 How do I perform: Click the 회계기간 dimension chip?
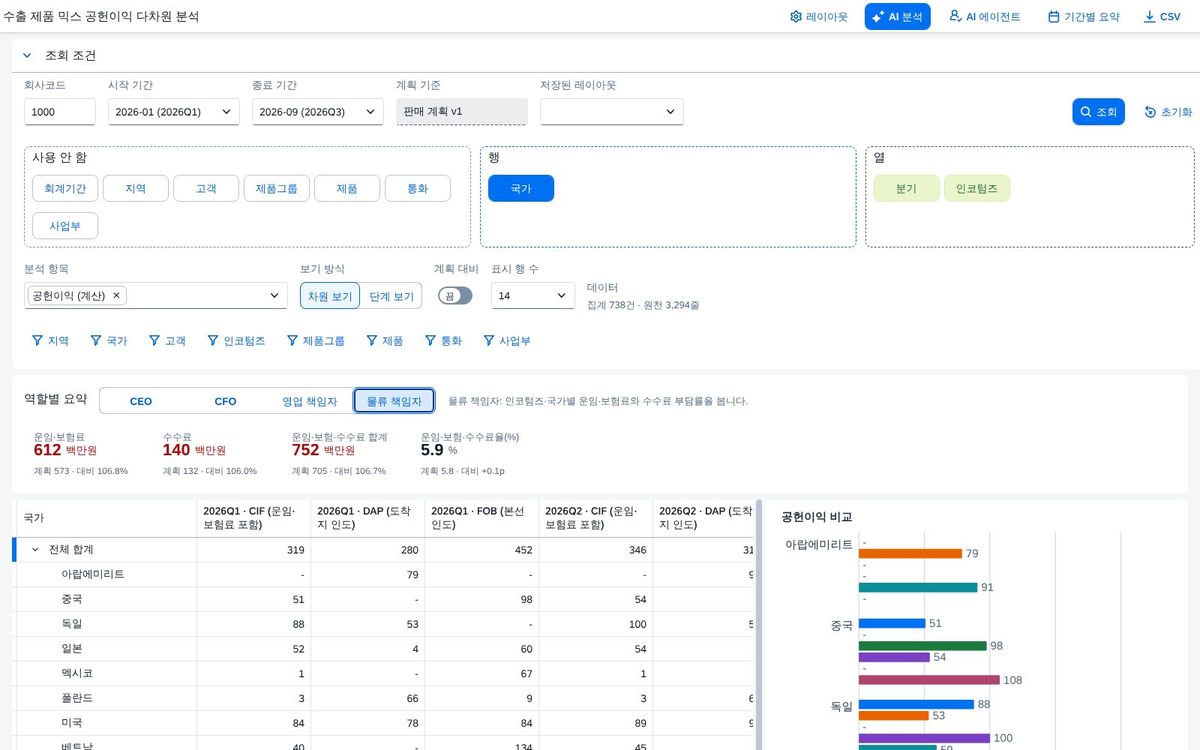[x=65, y=188]
